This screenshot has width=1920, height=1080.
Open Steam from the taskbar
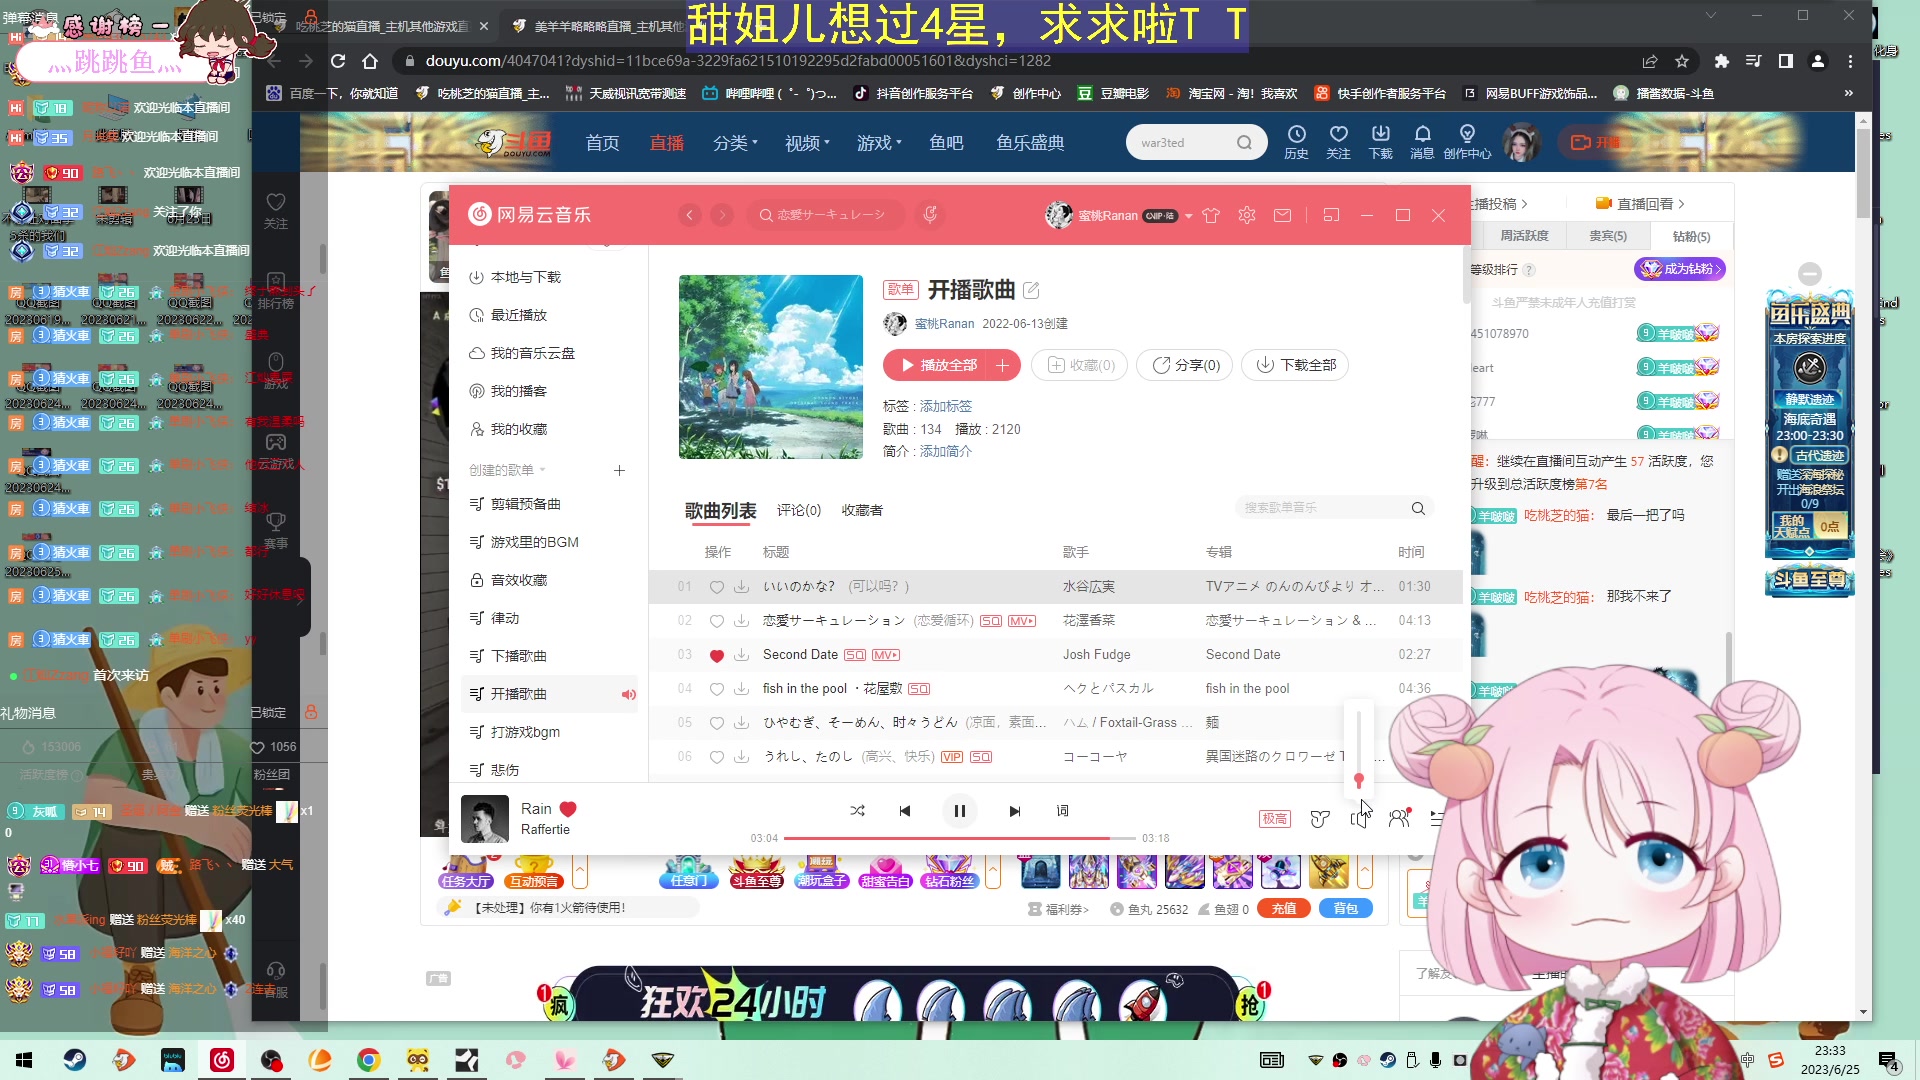click(x=74, y=1060)
